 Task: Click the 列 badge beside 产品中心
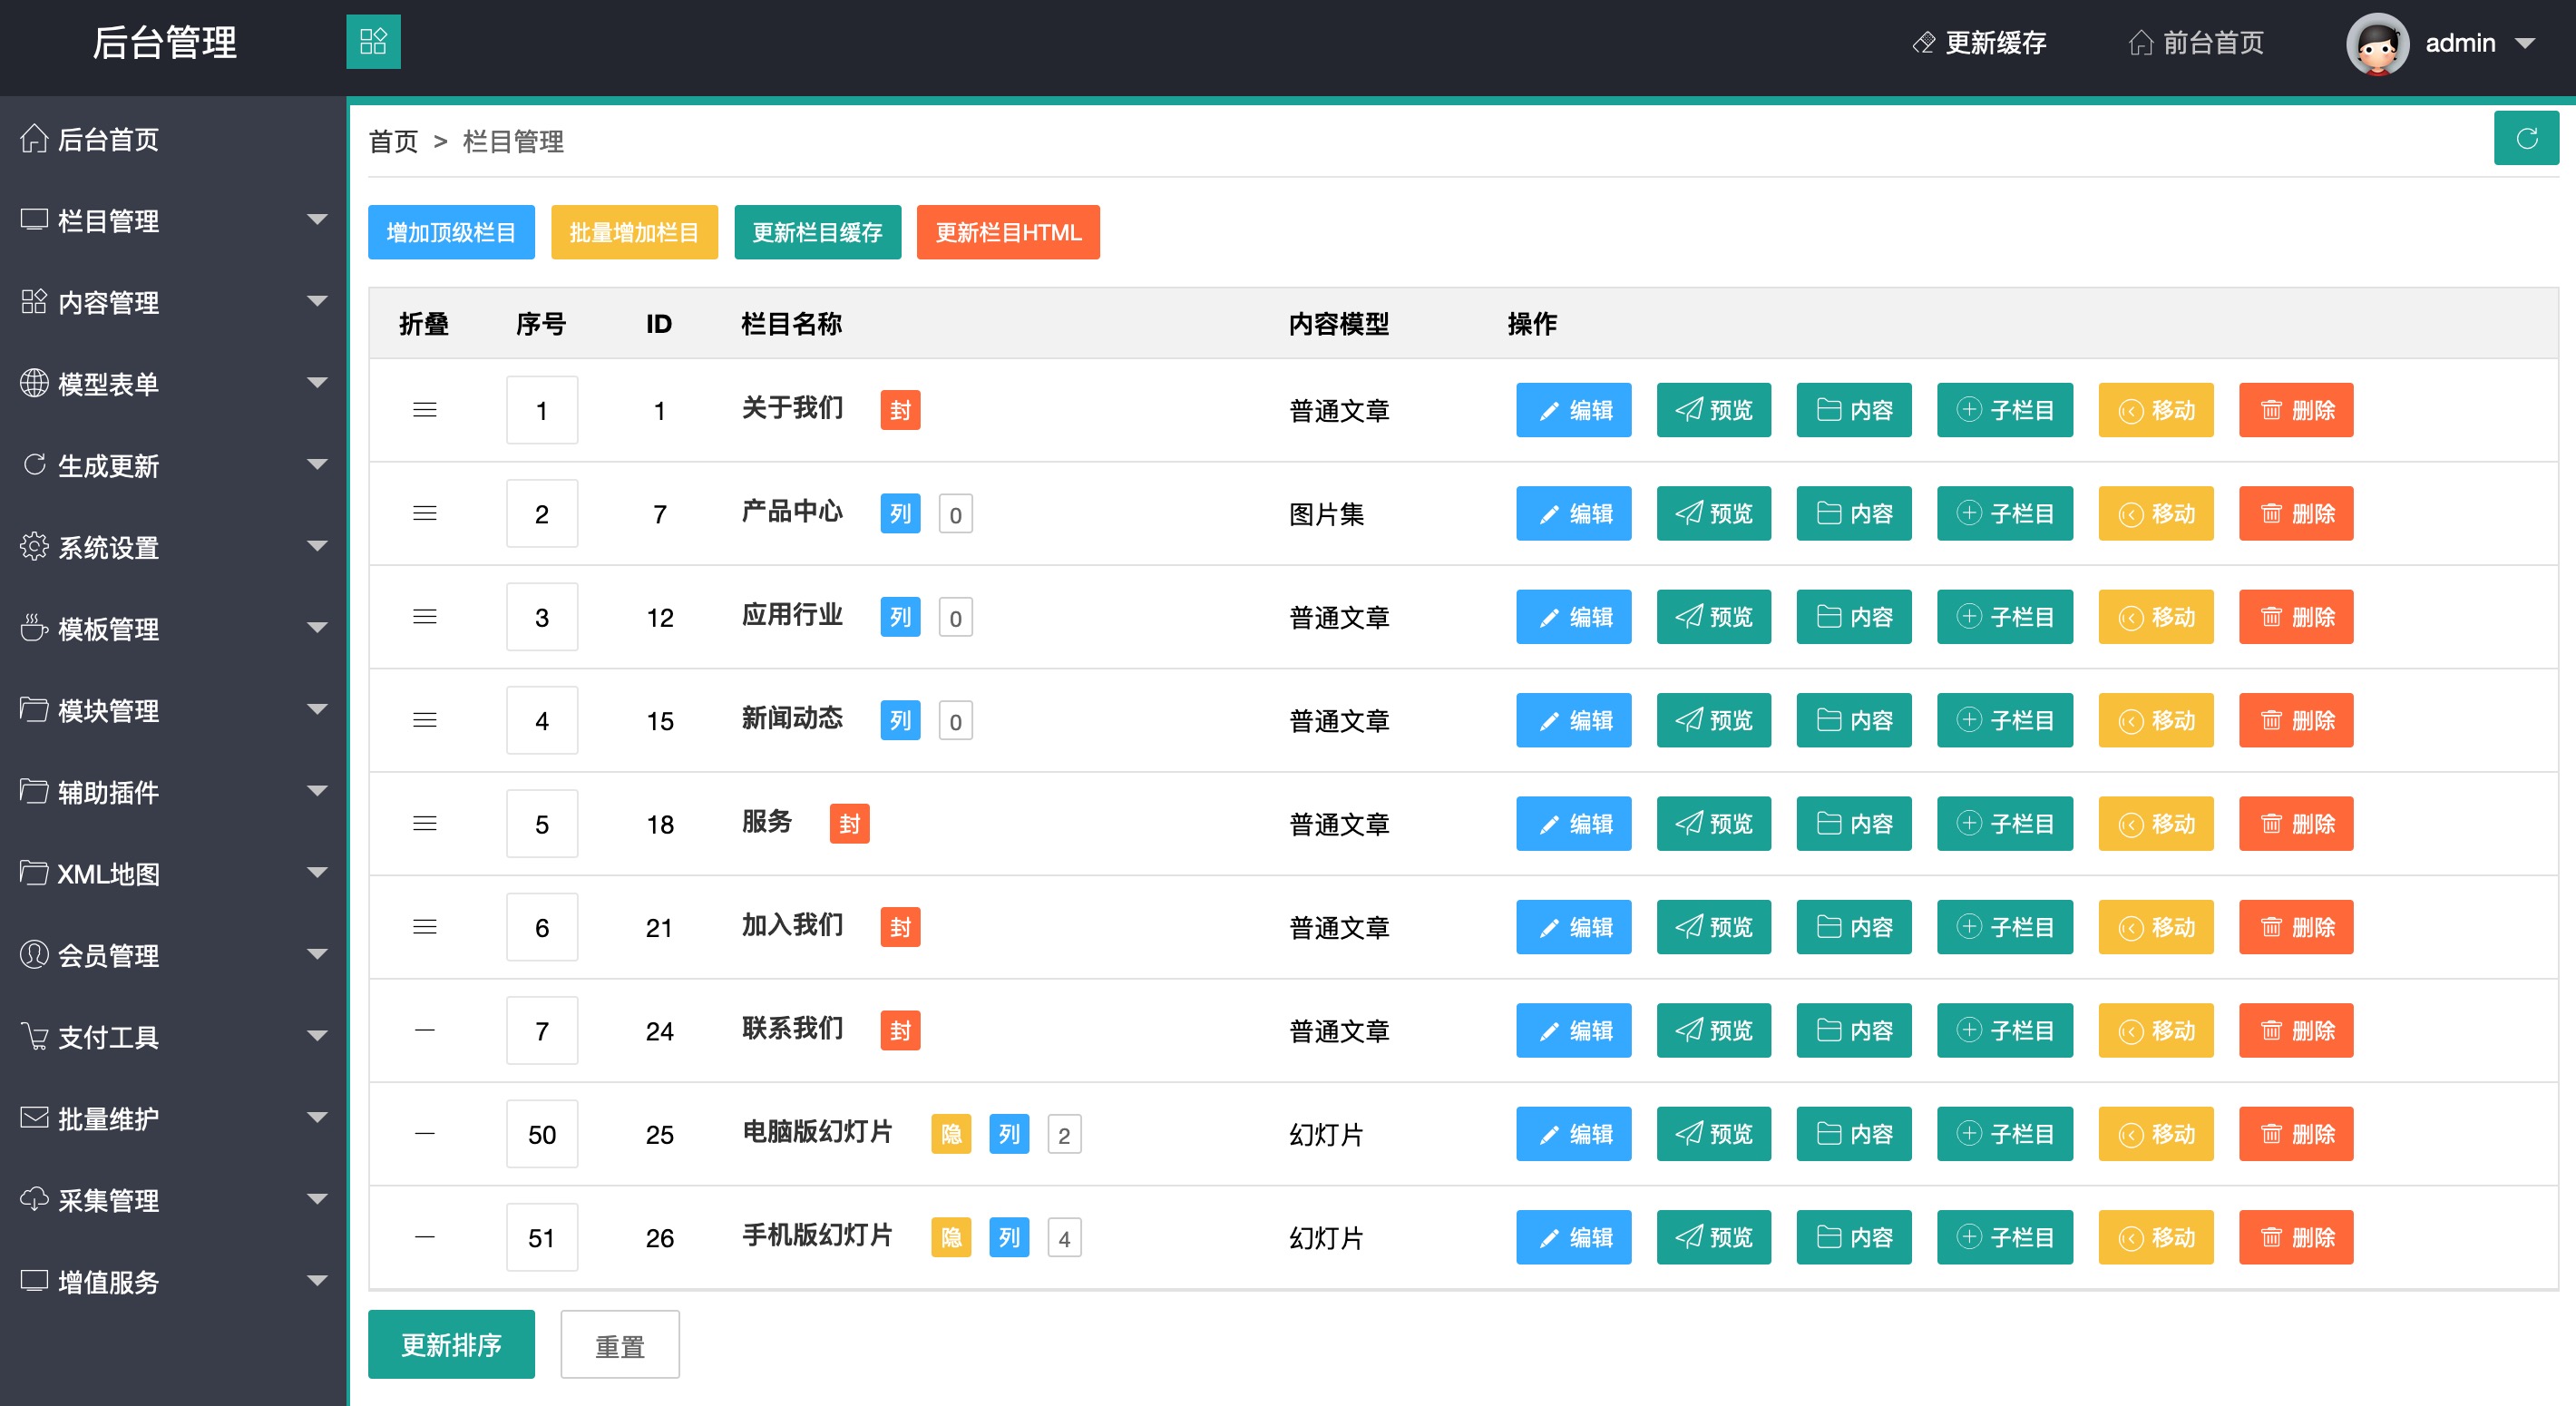(x=899, y=514)
